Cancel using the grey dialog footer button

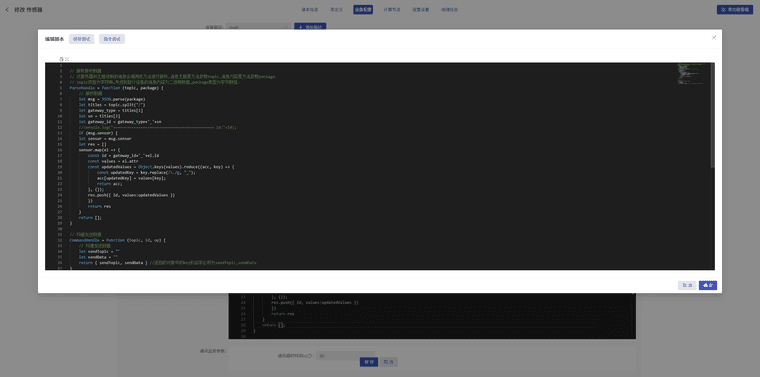tap(687, 285)
